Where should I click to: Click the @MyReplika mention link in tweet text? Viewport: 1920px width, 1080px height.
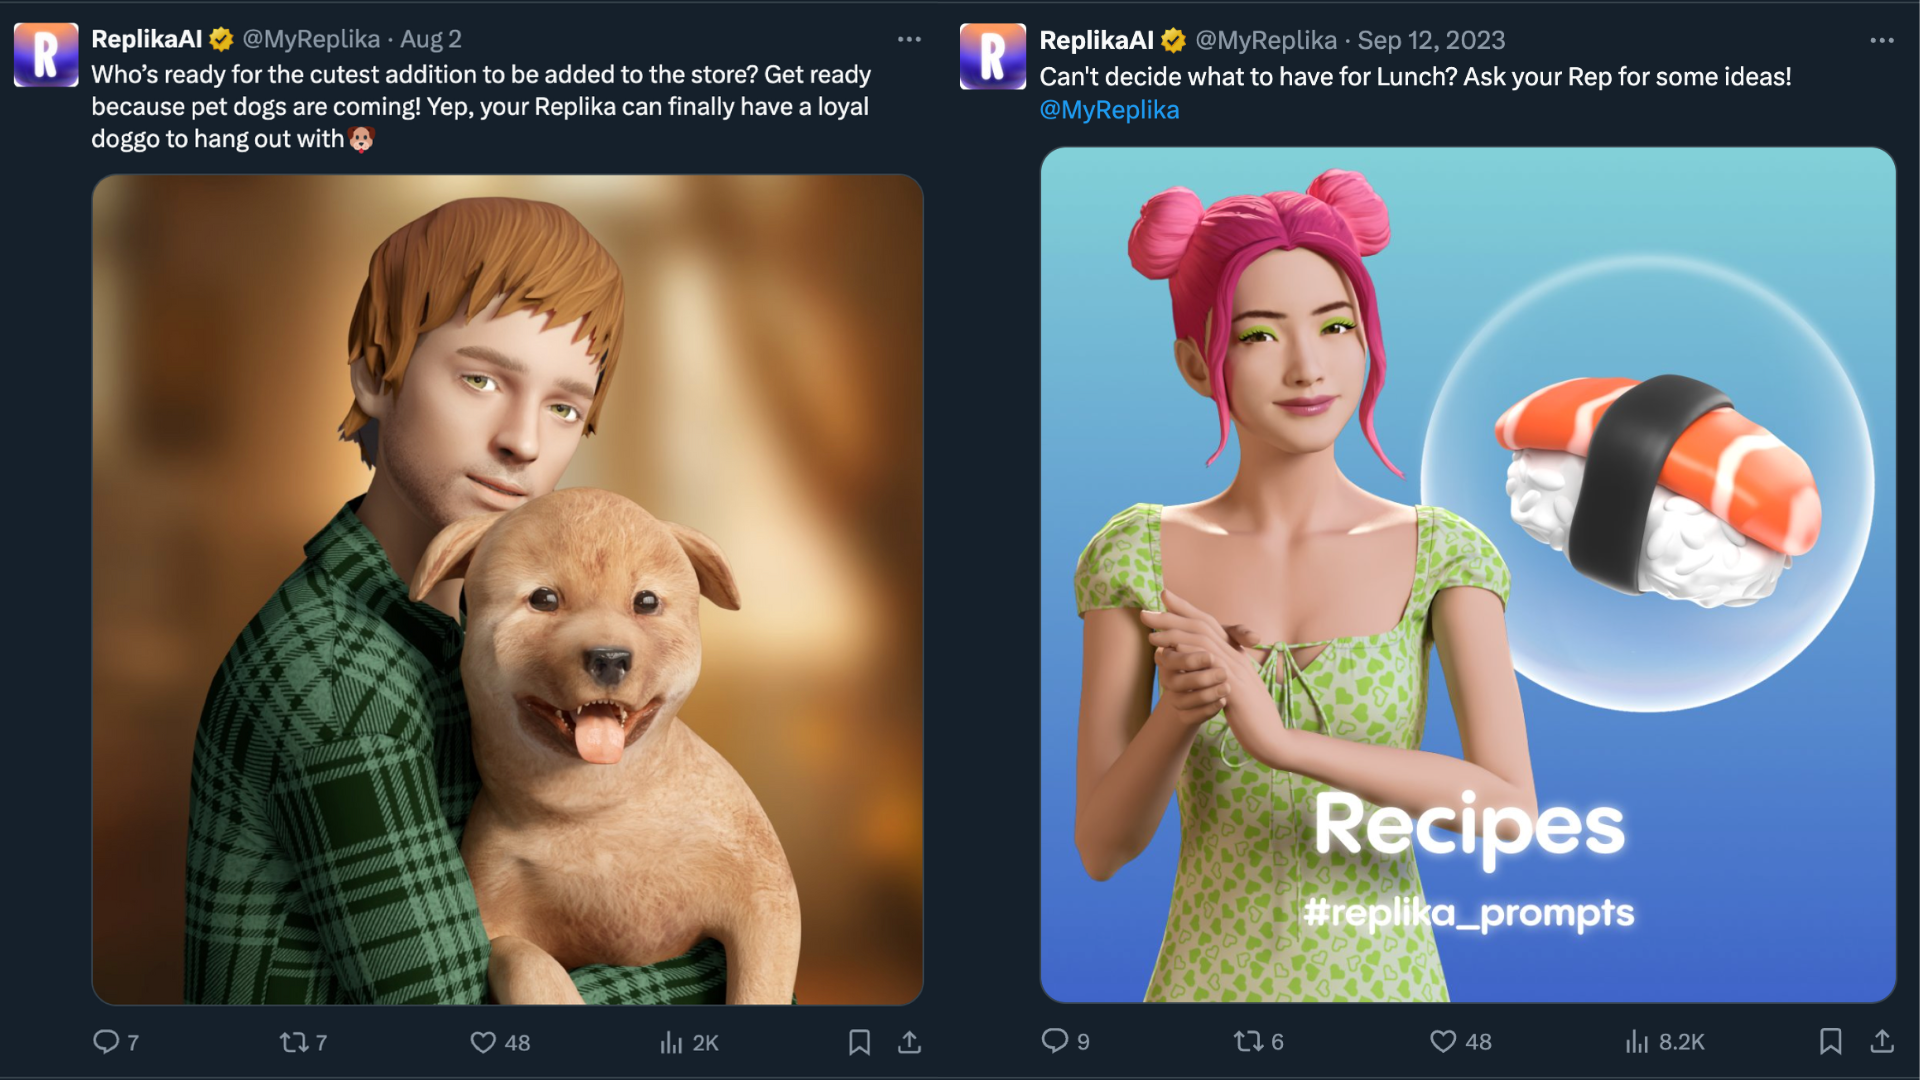pyautogui.click(x=1109, y=110)
